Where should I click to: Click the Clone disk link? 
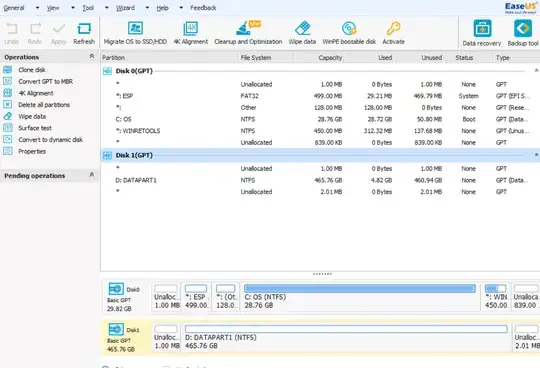click(x=32, y=70)
